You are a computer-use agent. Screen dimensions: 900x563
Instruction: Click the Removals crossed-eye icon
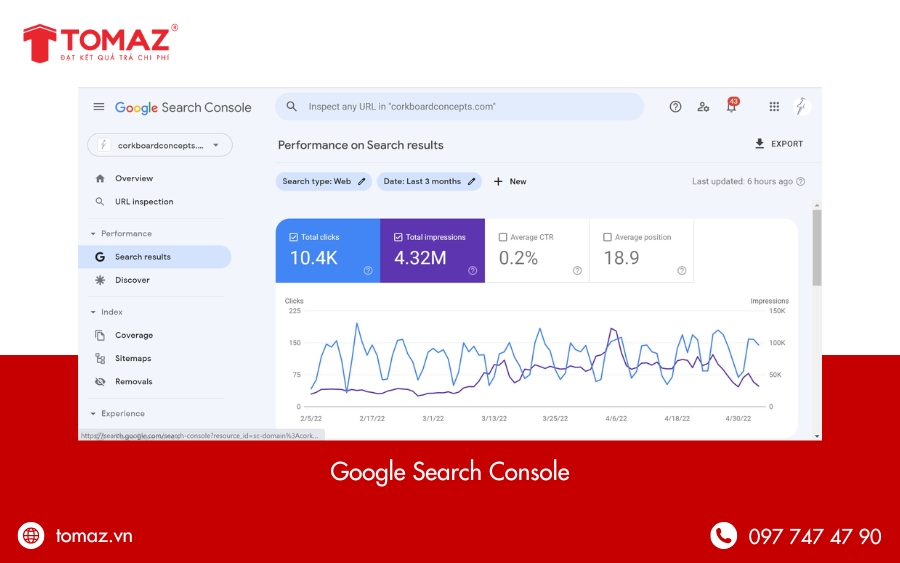coord(100,382)
